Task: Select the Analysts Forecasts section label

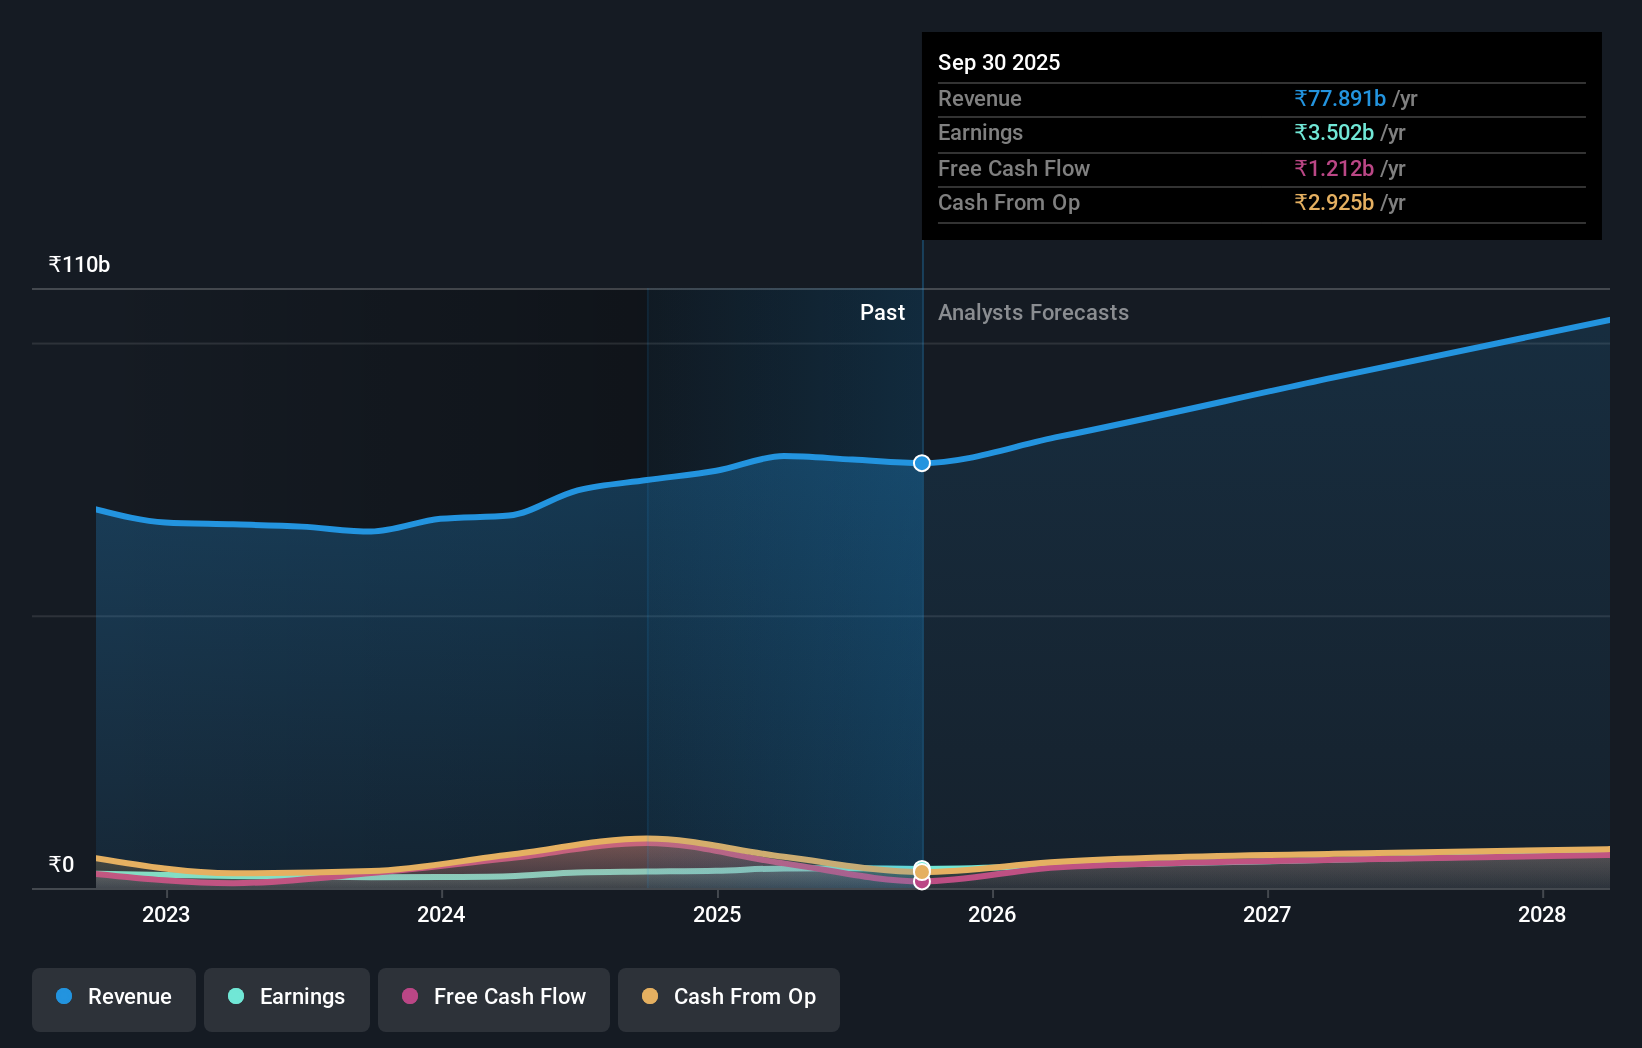Action: click(x=1033, y=312)
